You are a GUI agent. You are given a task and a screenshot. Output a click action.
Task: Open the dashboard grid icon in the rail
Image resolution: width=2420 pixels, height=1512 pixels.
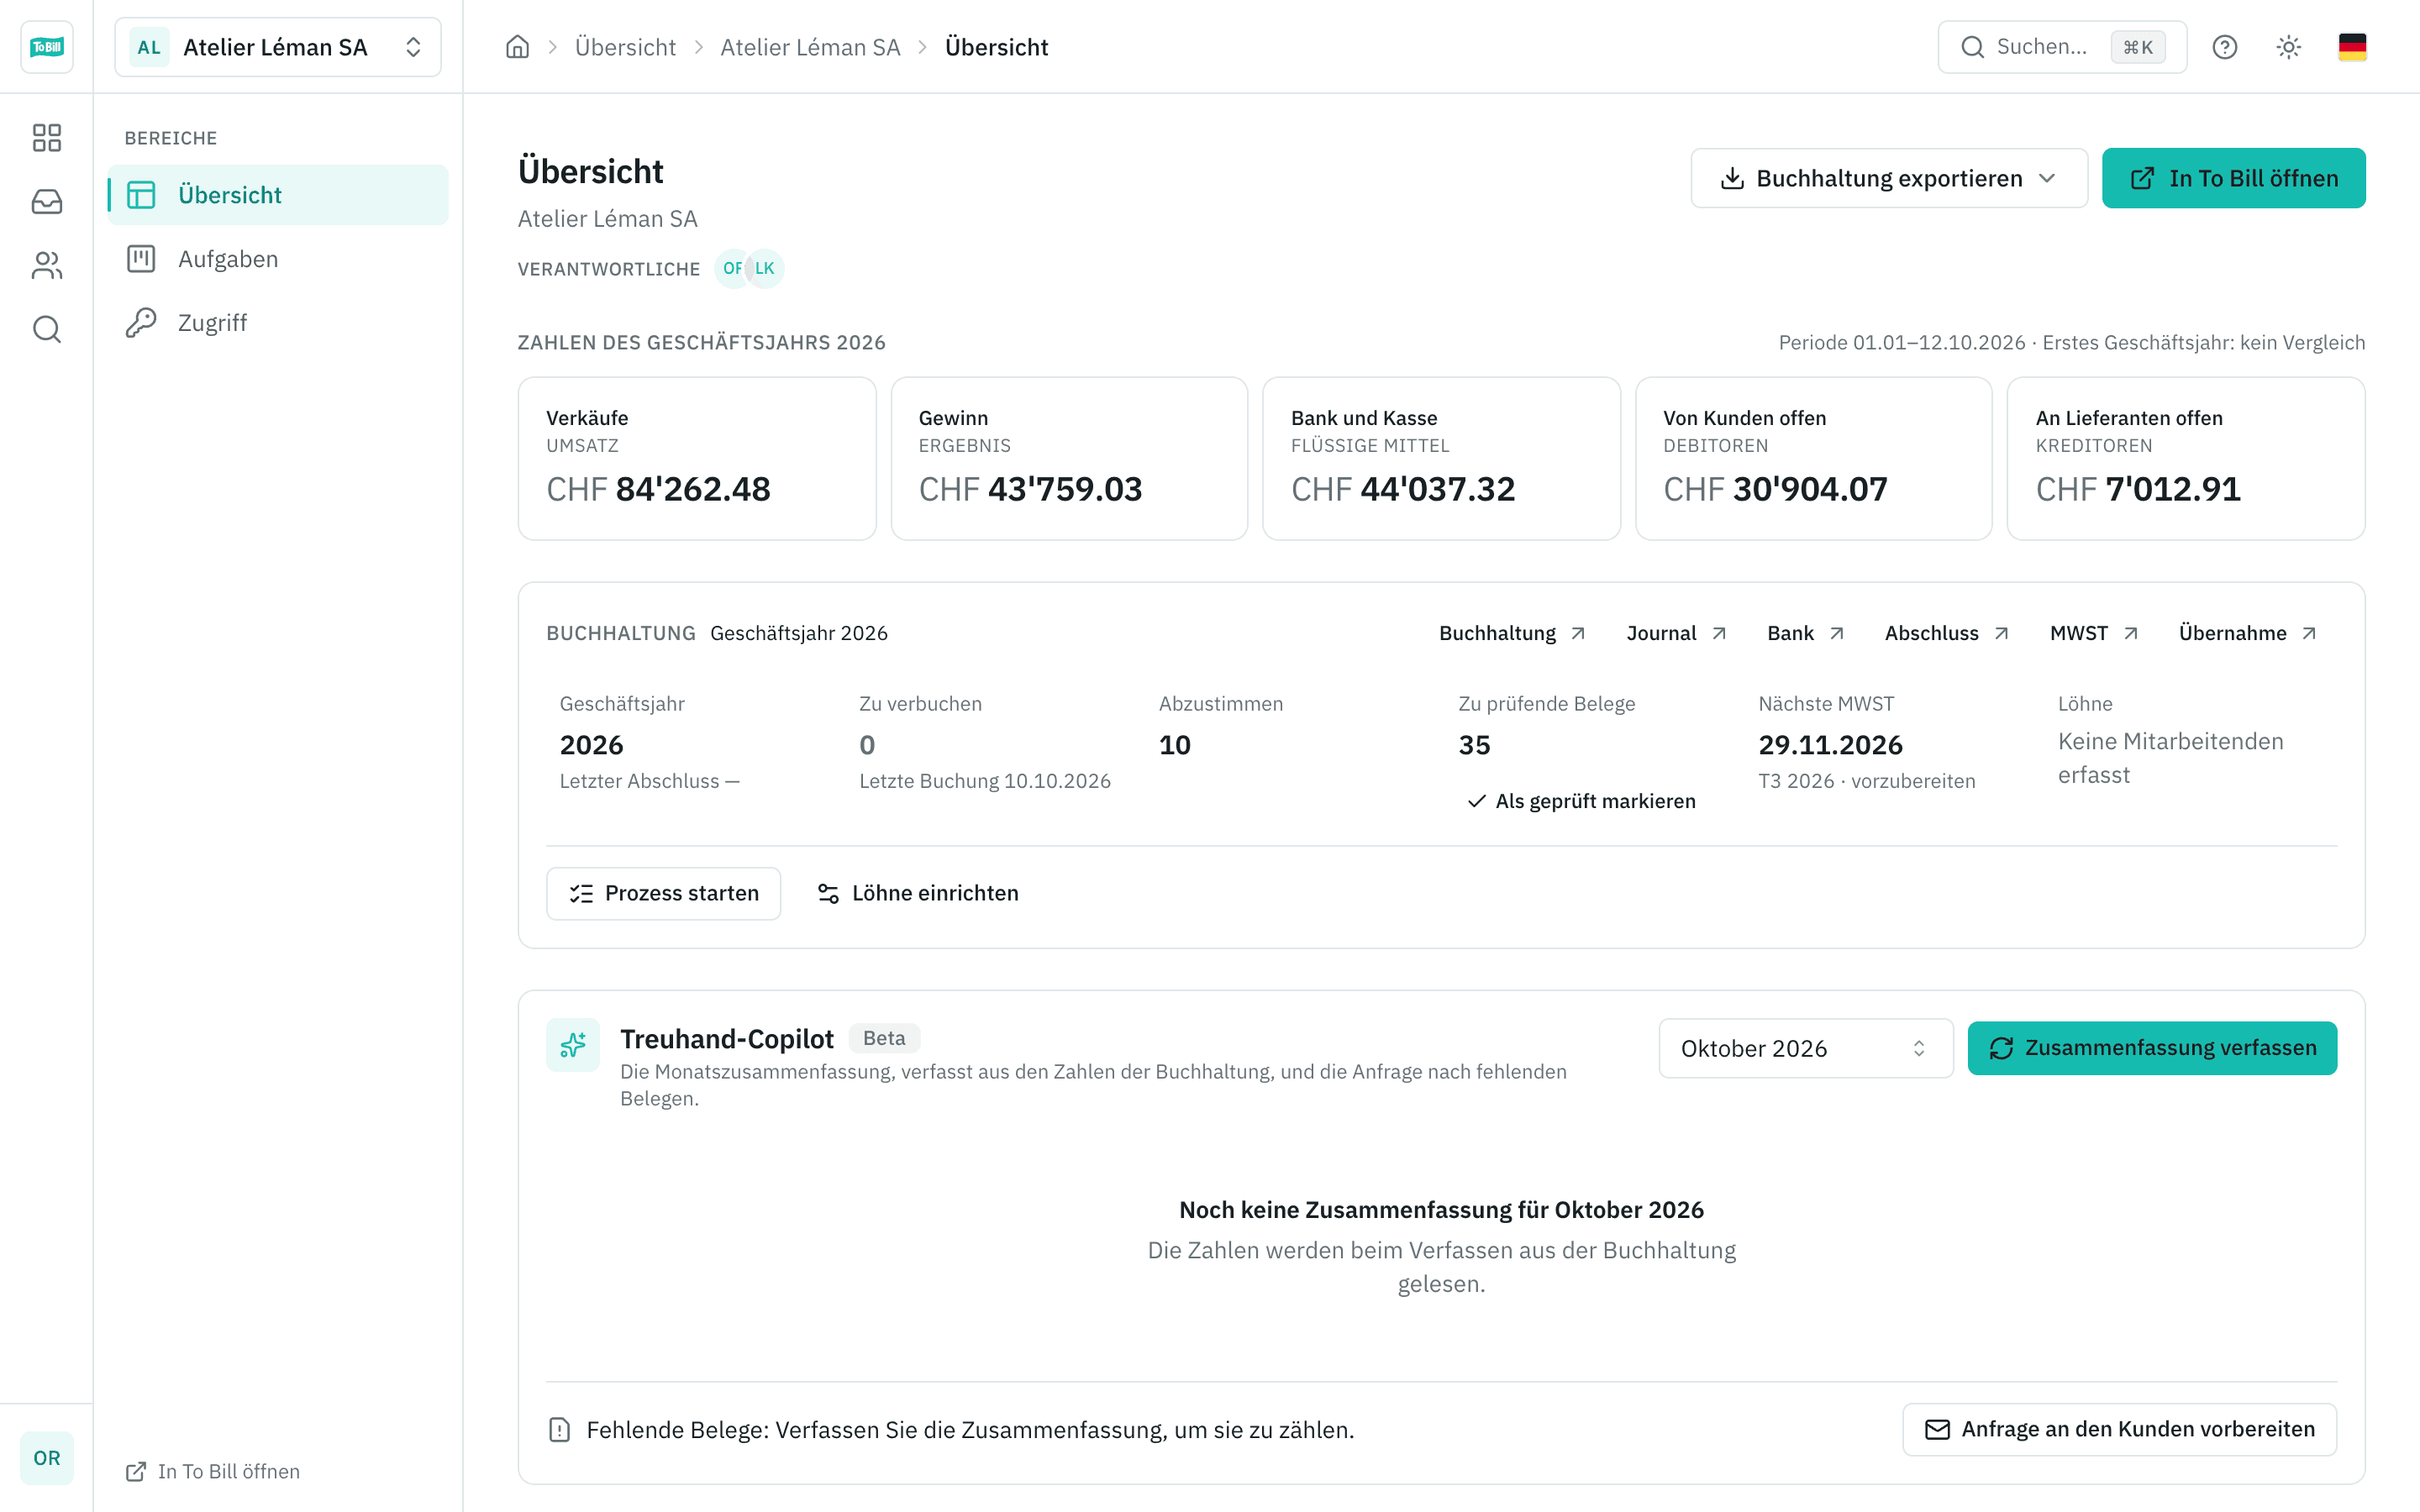46,137
